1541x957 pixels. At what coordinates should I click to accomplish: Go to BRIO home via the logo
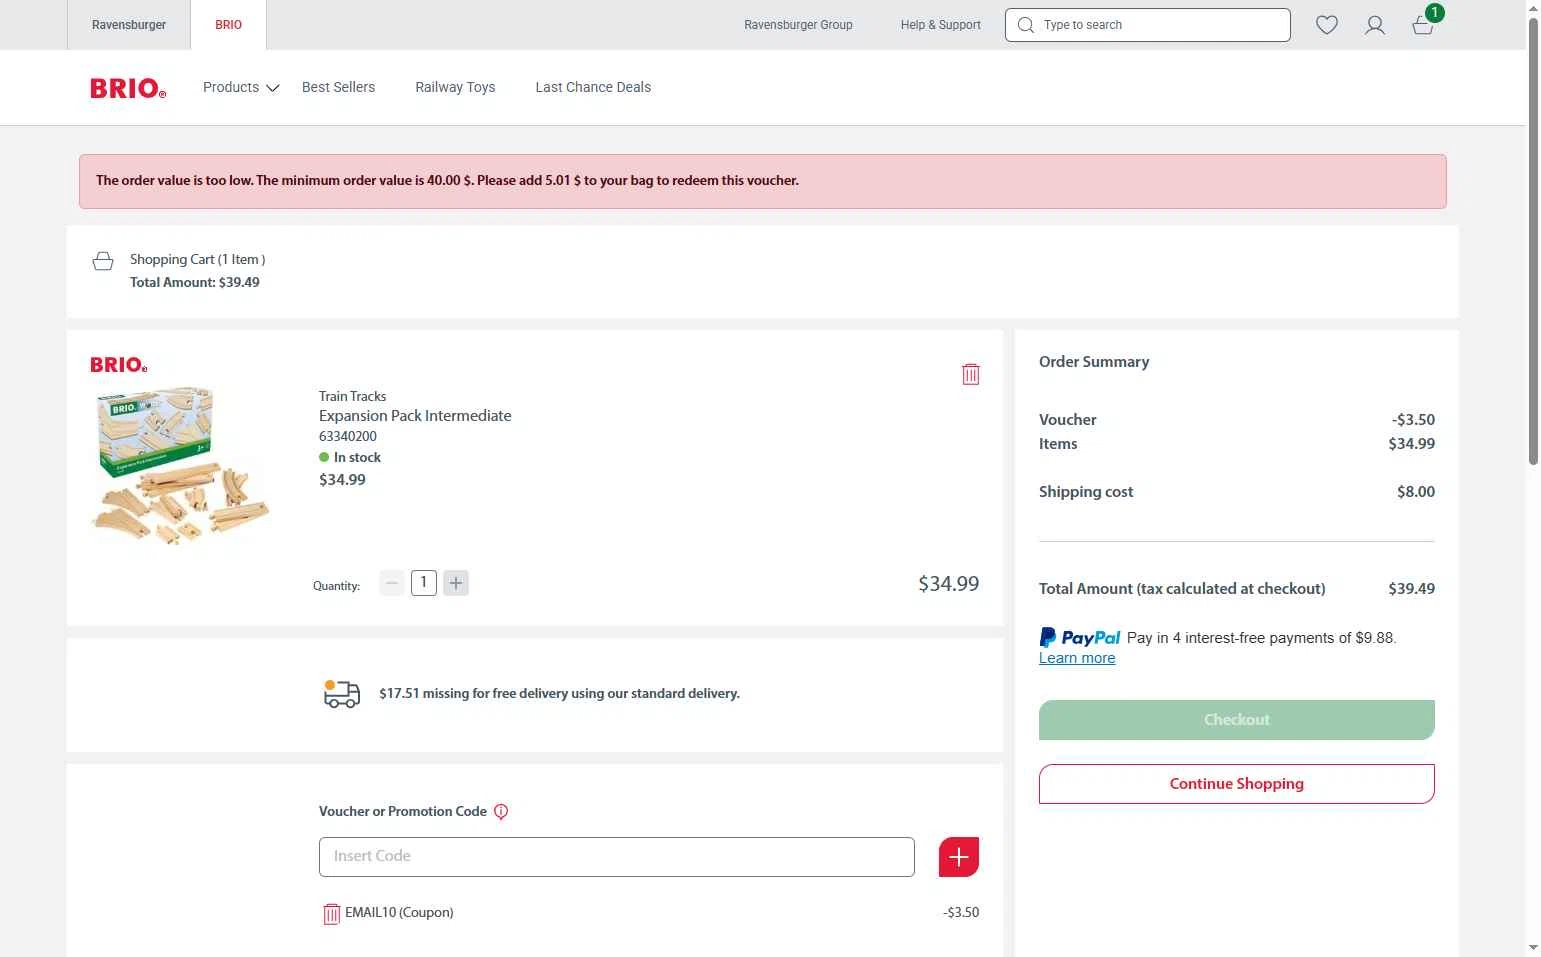coord(128,88)
